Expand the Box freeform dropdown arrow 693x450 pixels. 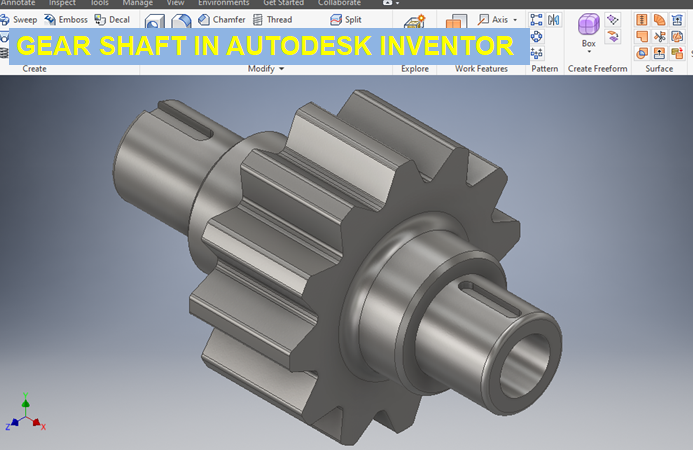pyautogui.click(x=589, y=52)
